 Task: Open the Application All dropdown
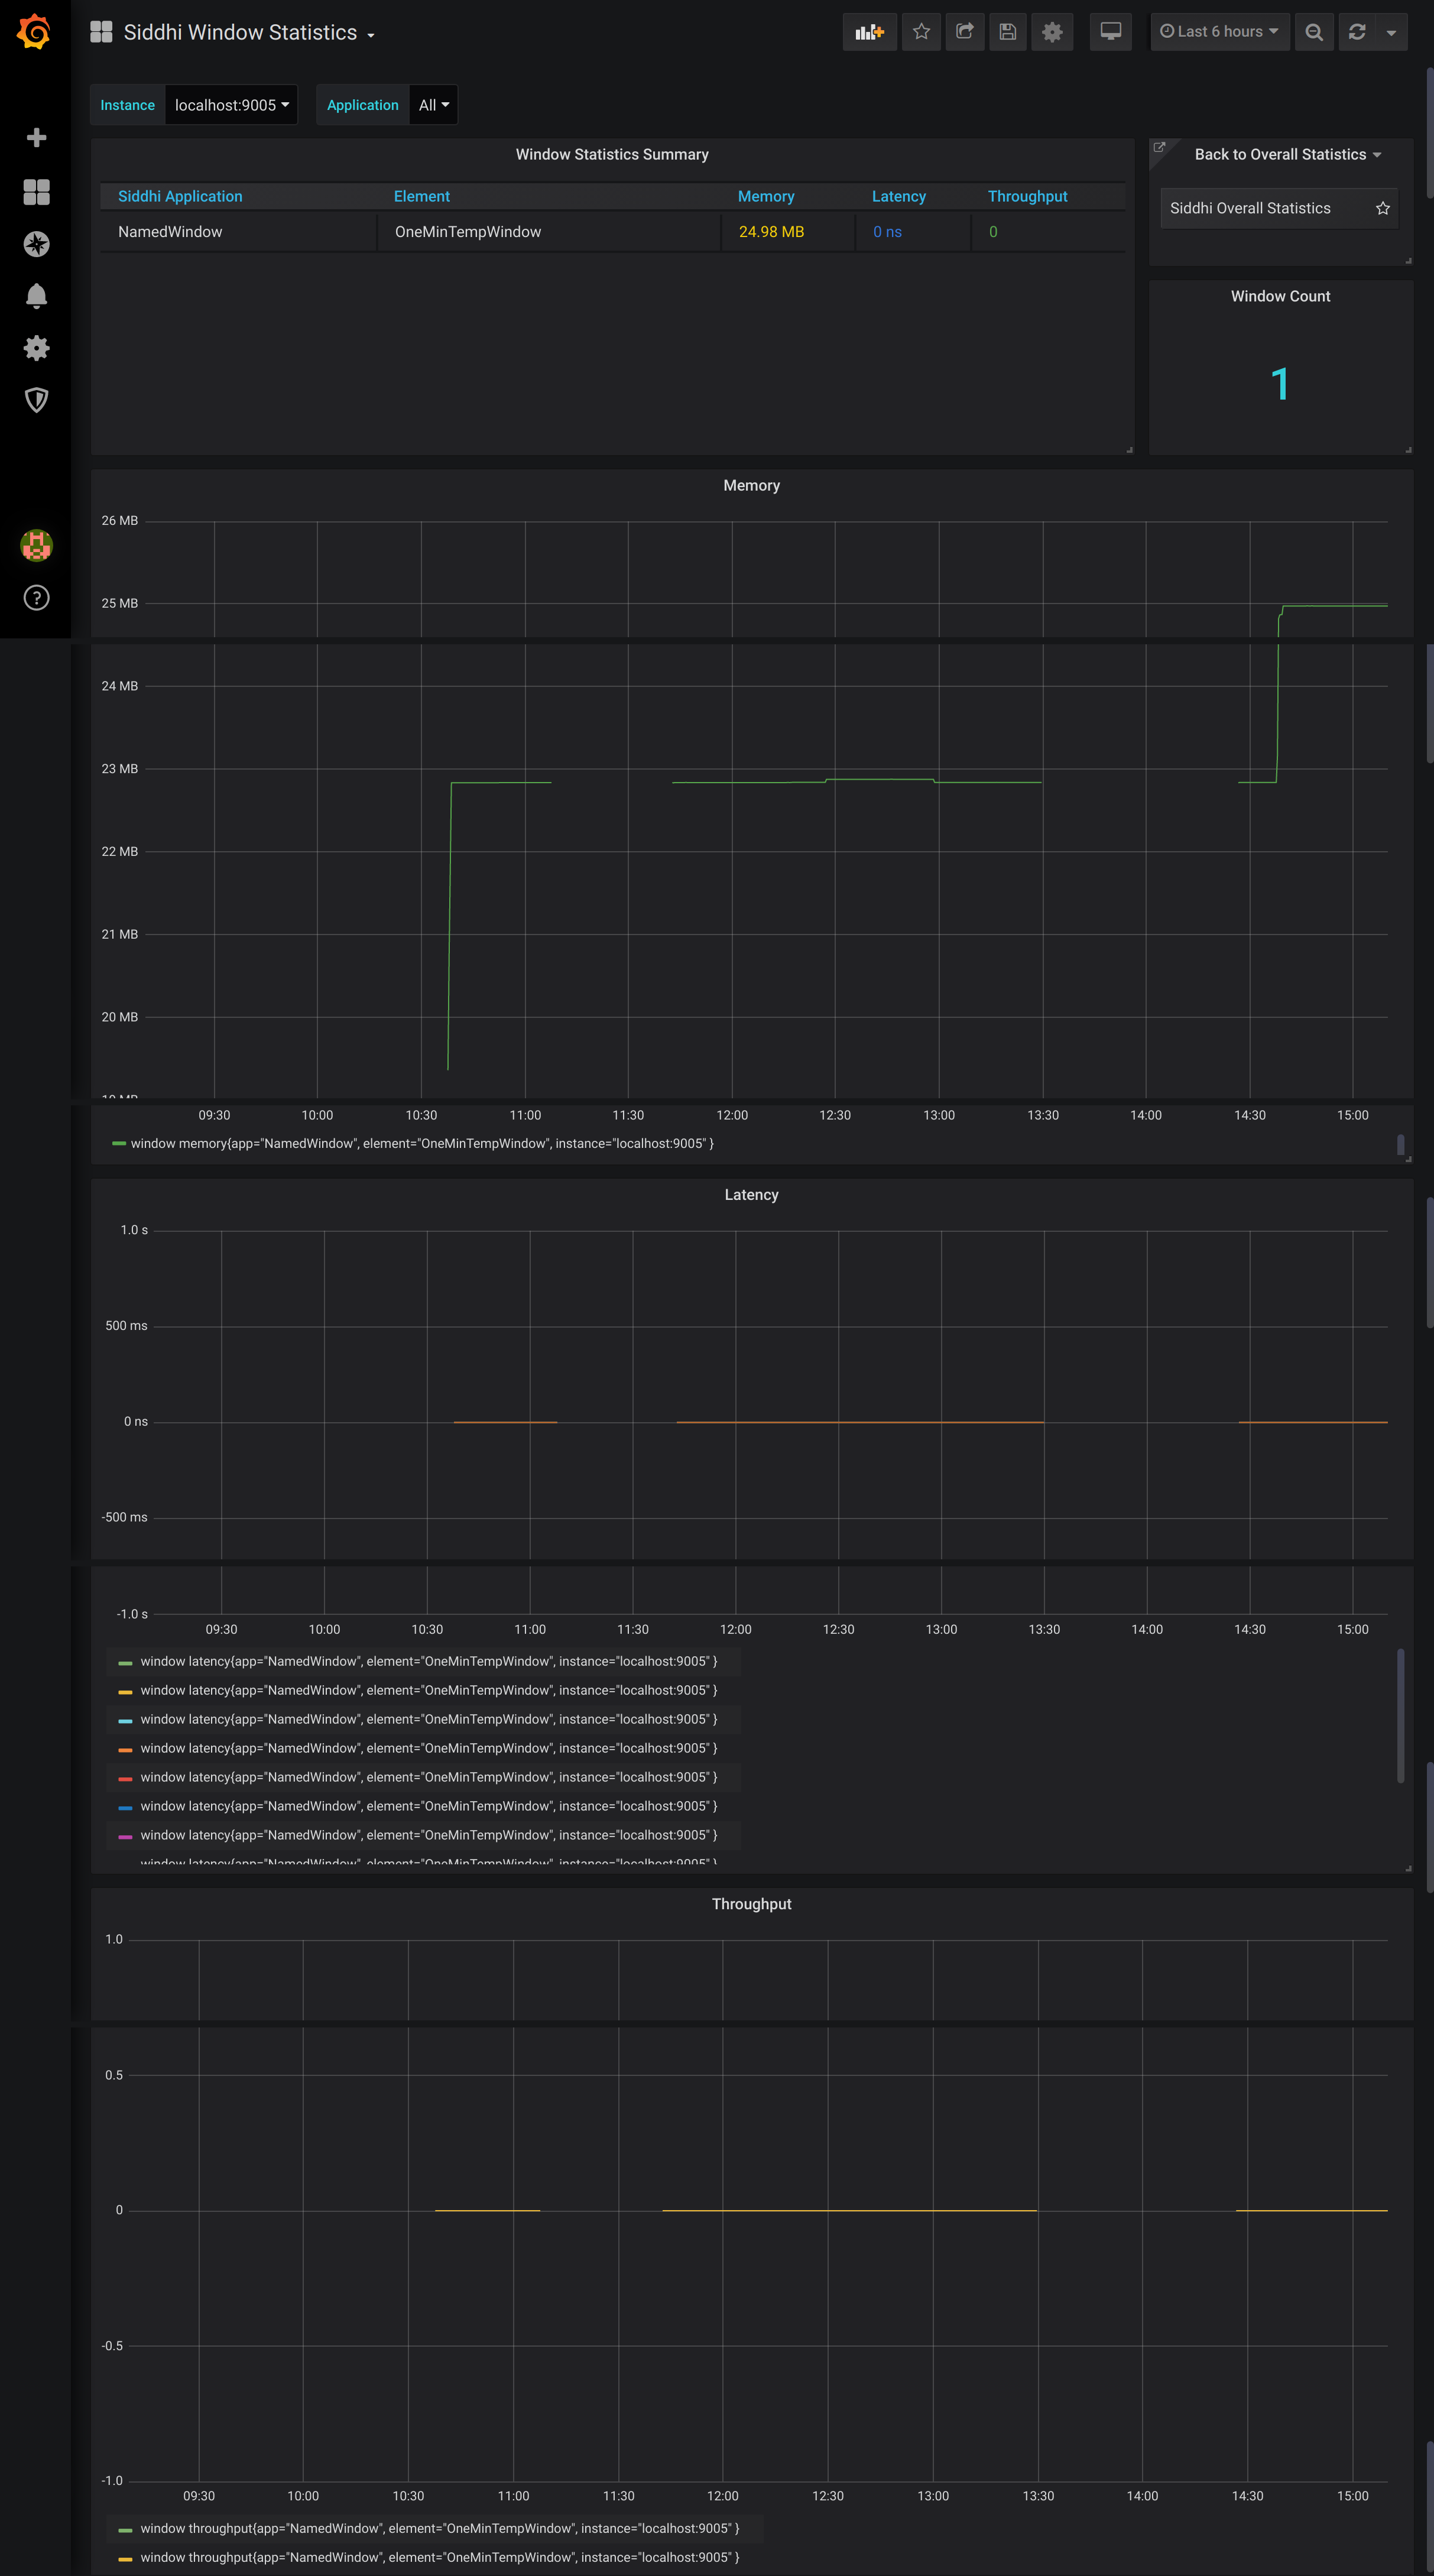[x=433, y=105]
